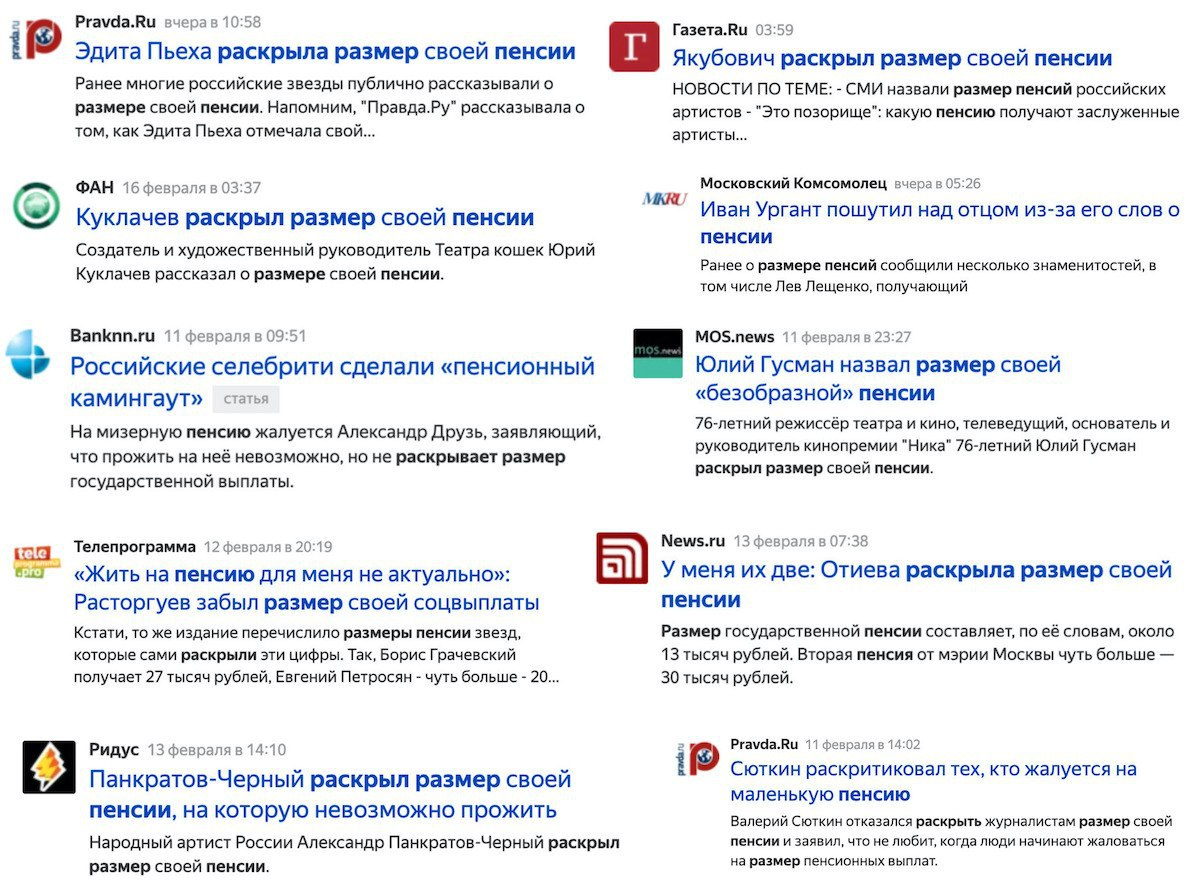The width and height of the screenshot is (1200, 892).
Task: Click the green ФАН agency logo
Action: click(x=37, y=205)
